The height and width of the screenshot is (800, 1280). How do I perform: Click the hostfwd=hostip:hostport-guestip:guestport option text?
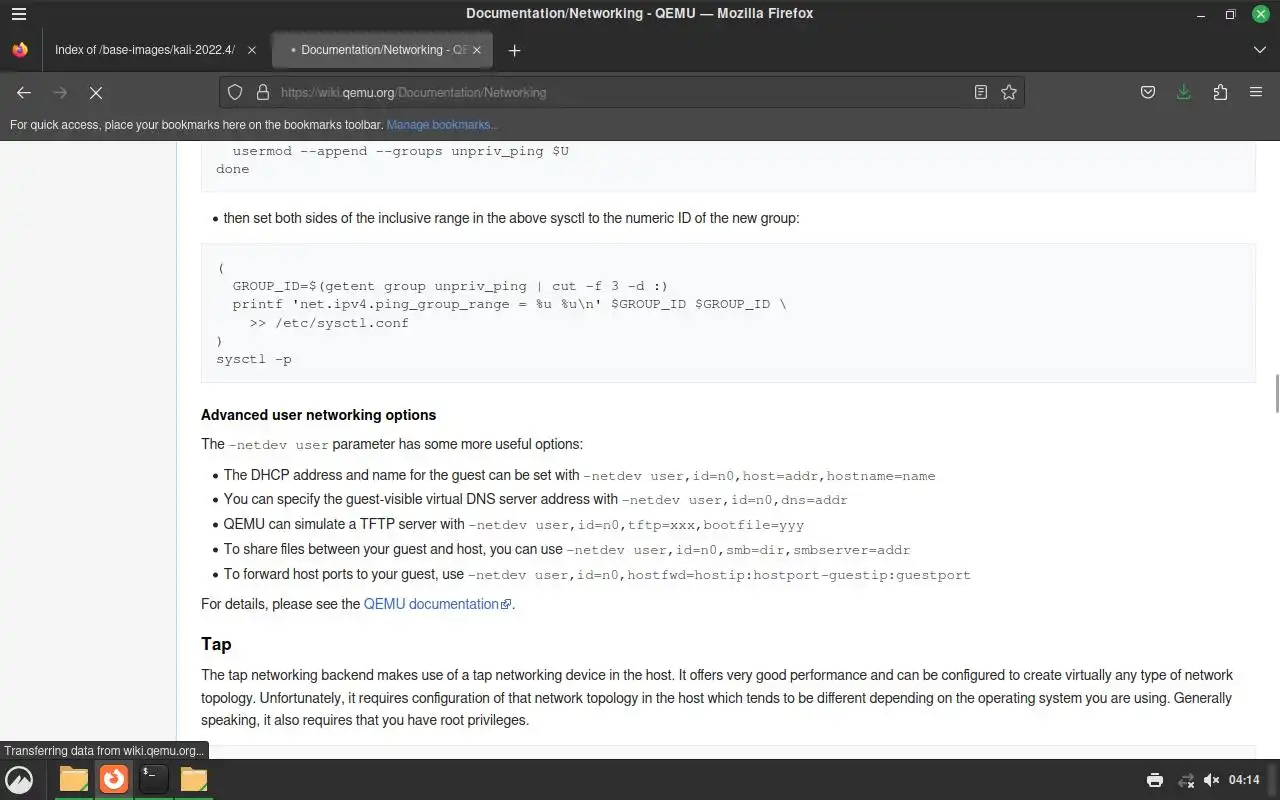[x=798, y=575]
